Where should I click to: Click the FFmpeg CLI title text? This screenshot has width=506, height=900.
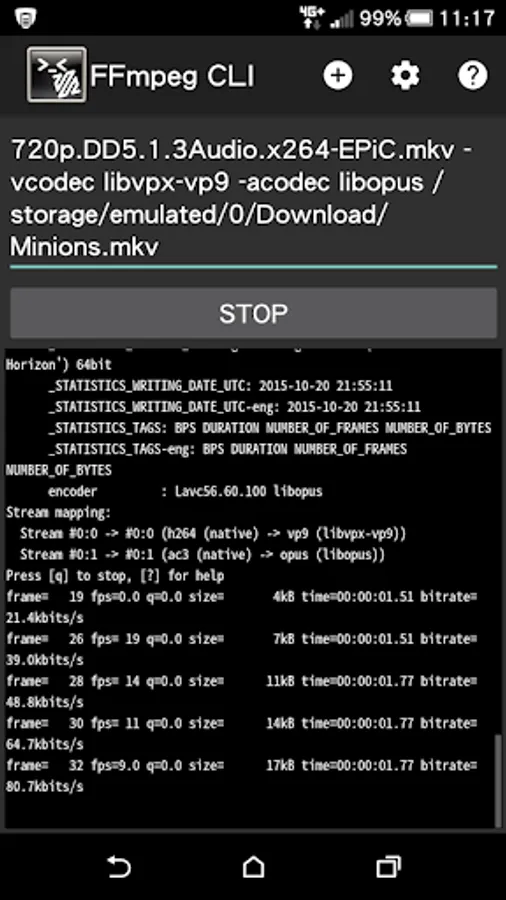(x=172, y=76)
